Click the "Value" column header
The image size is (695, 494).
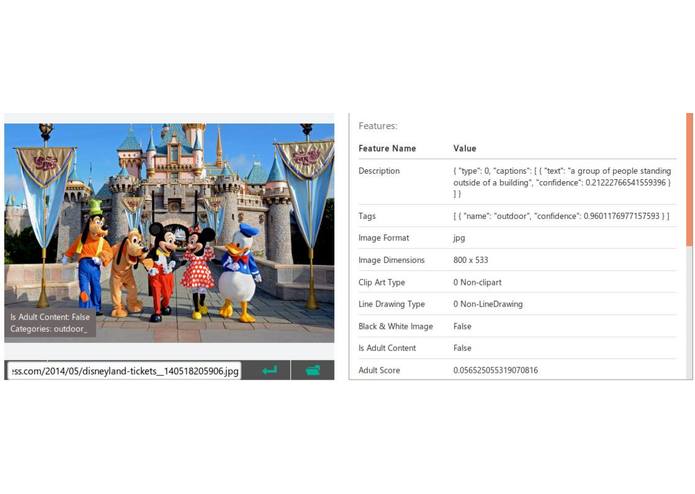tap(465, 148)
